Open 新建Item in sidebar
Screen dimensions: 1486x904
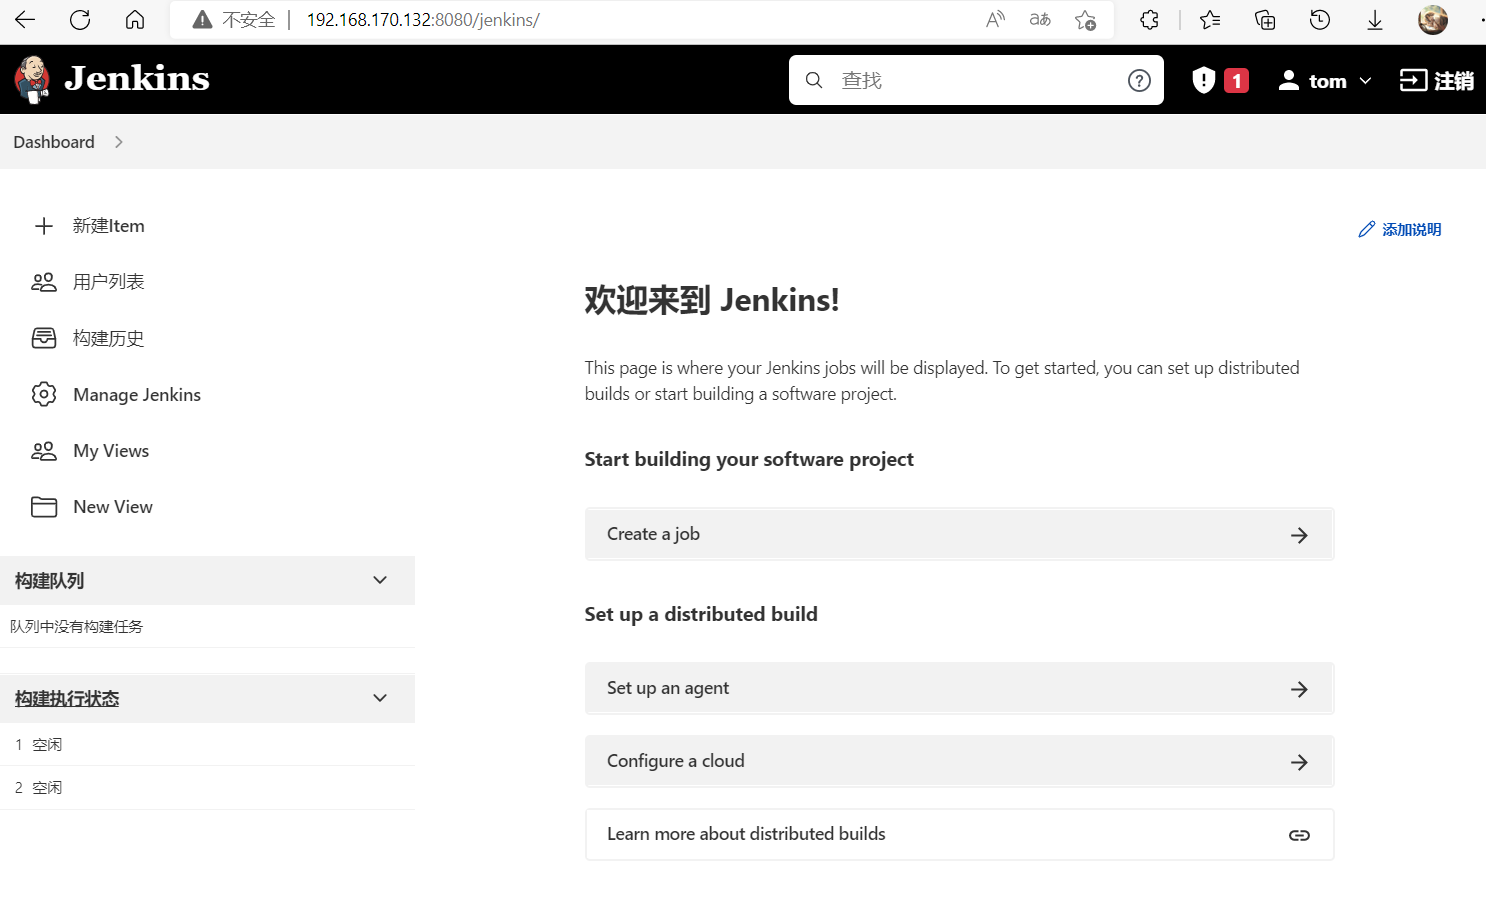[108, 226]
